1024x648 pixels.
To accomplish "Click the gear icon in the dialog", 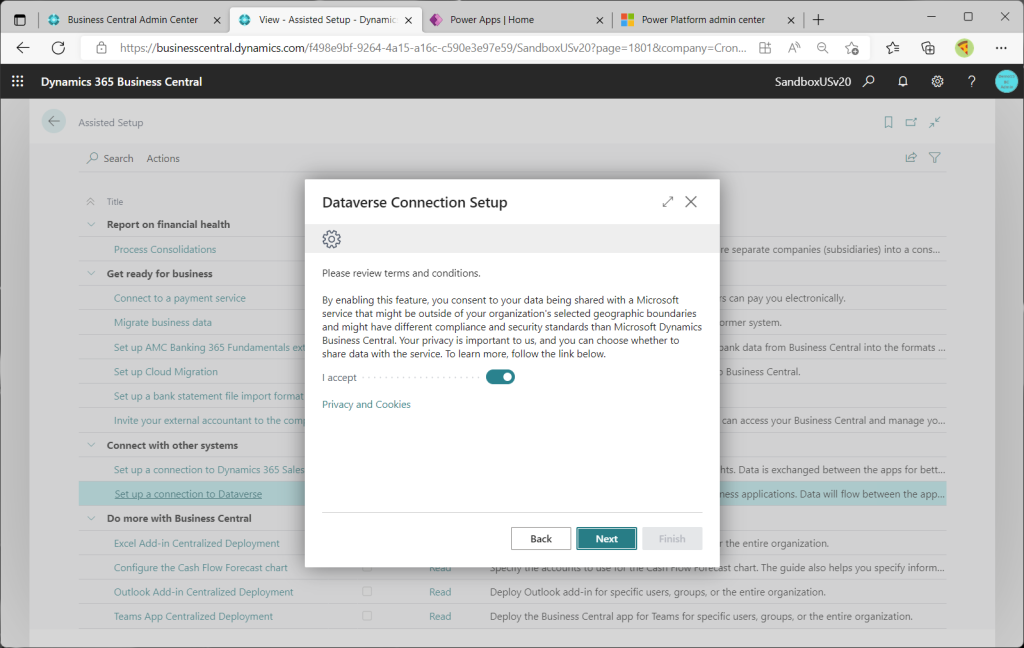I will 332,239.
